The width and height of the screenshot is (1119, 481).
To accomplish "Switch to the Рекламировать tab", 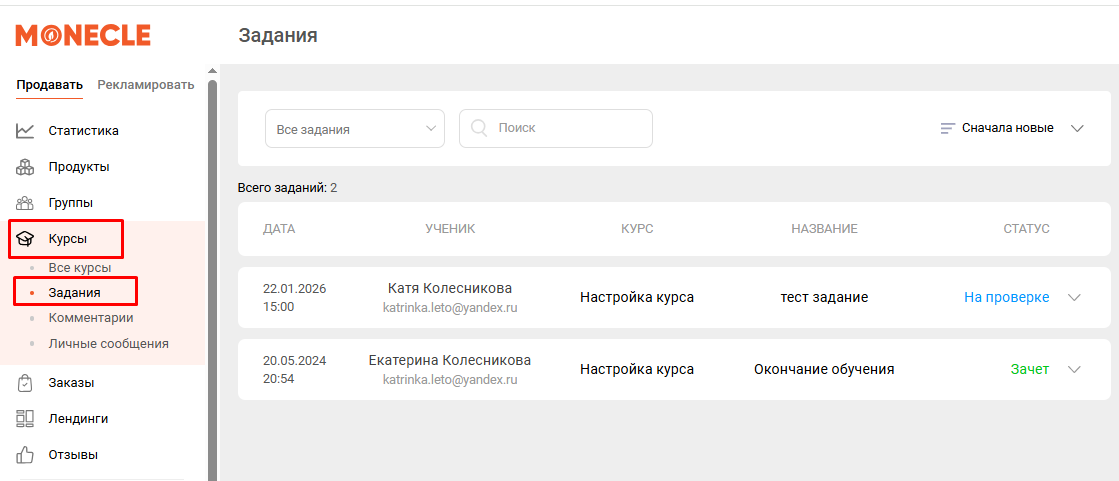I will coord(146,85).
